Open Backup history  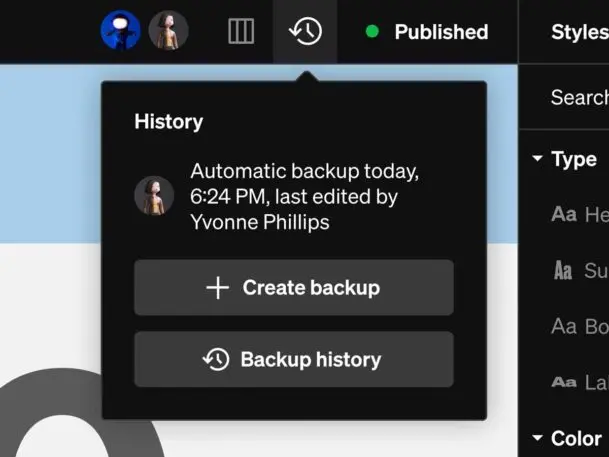coord(294,360)
